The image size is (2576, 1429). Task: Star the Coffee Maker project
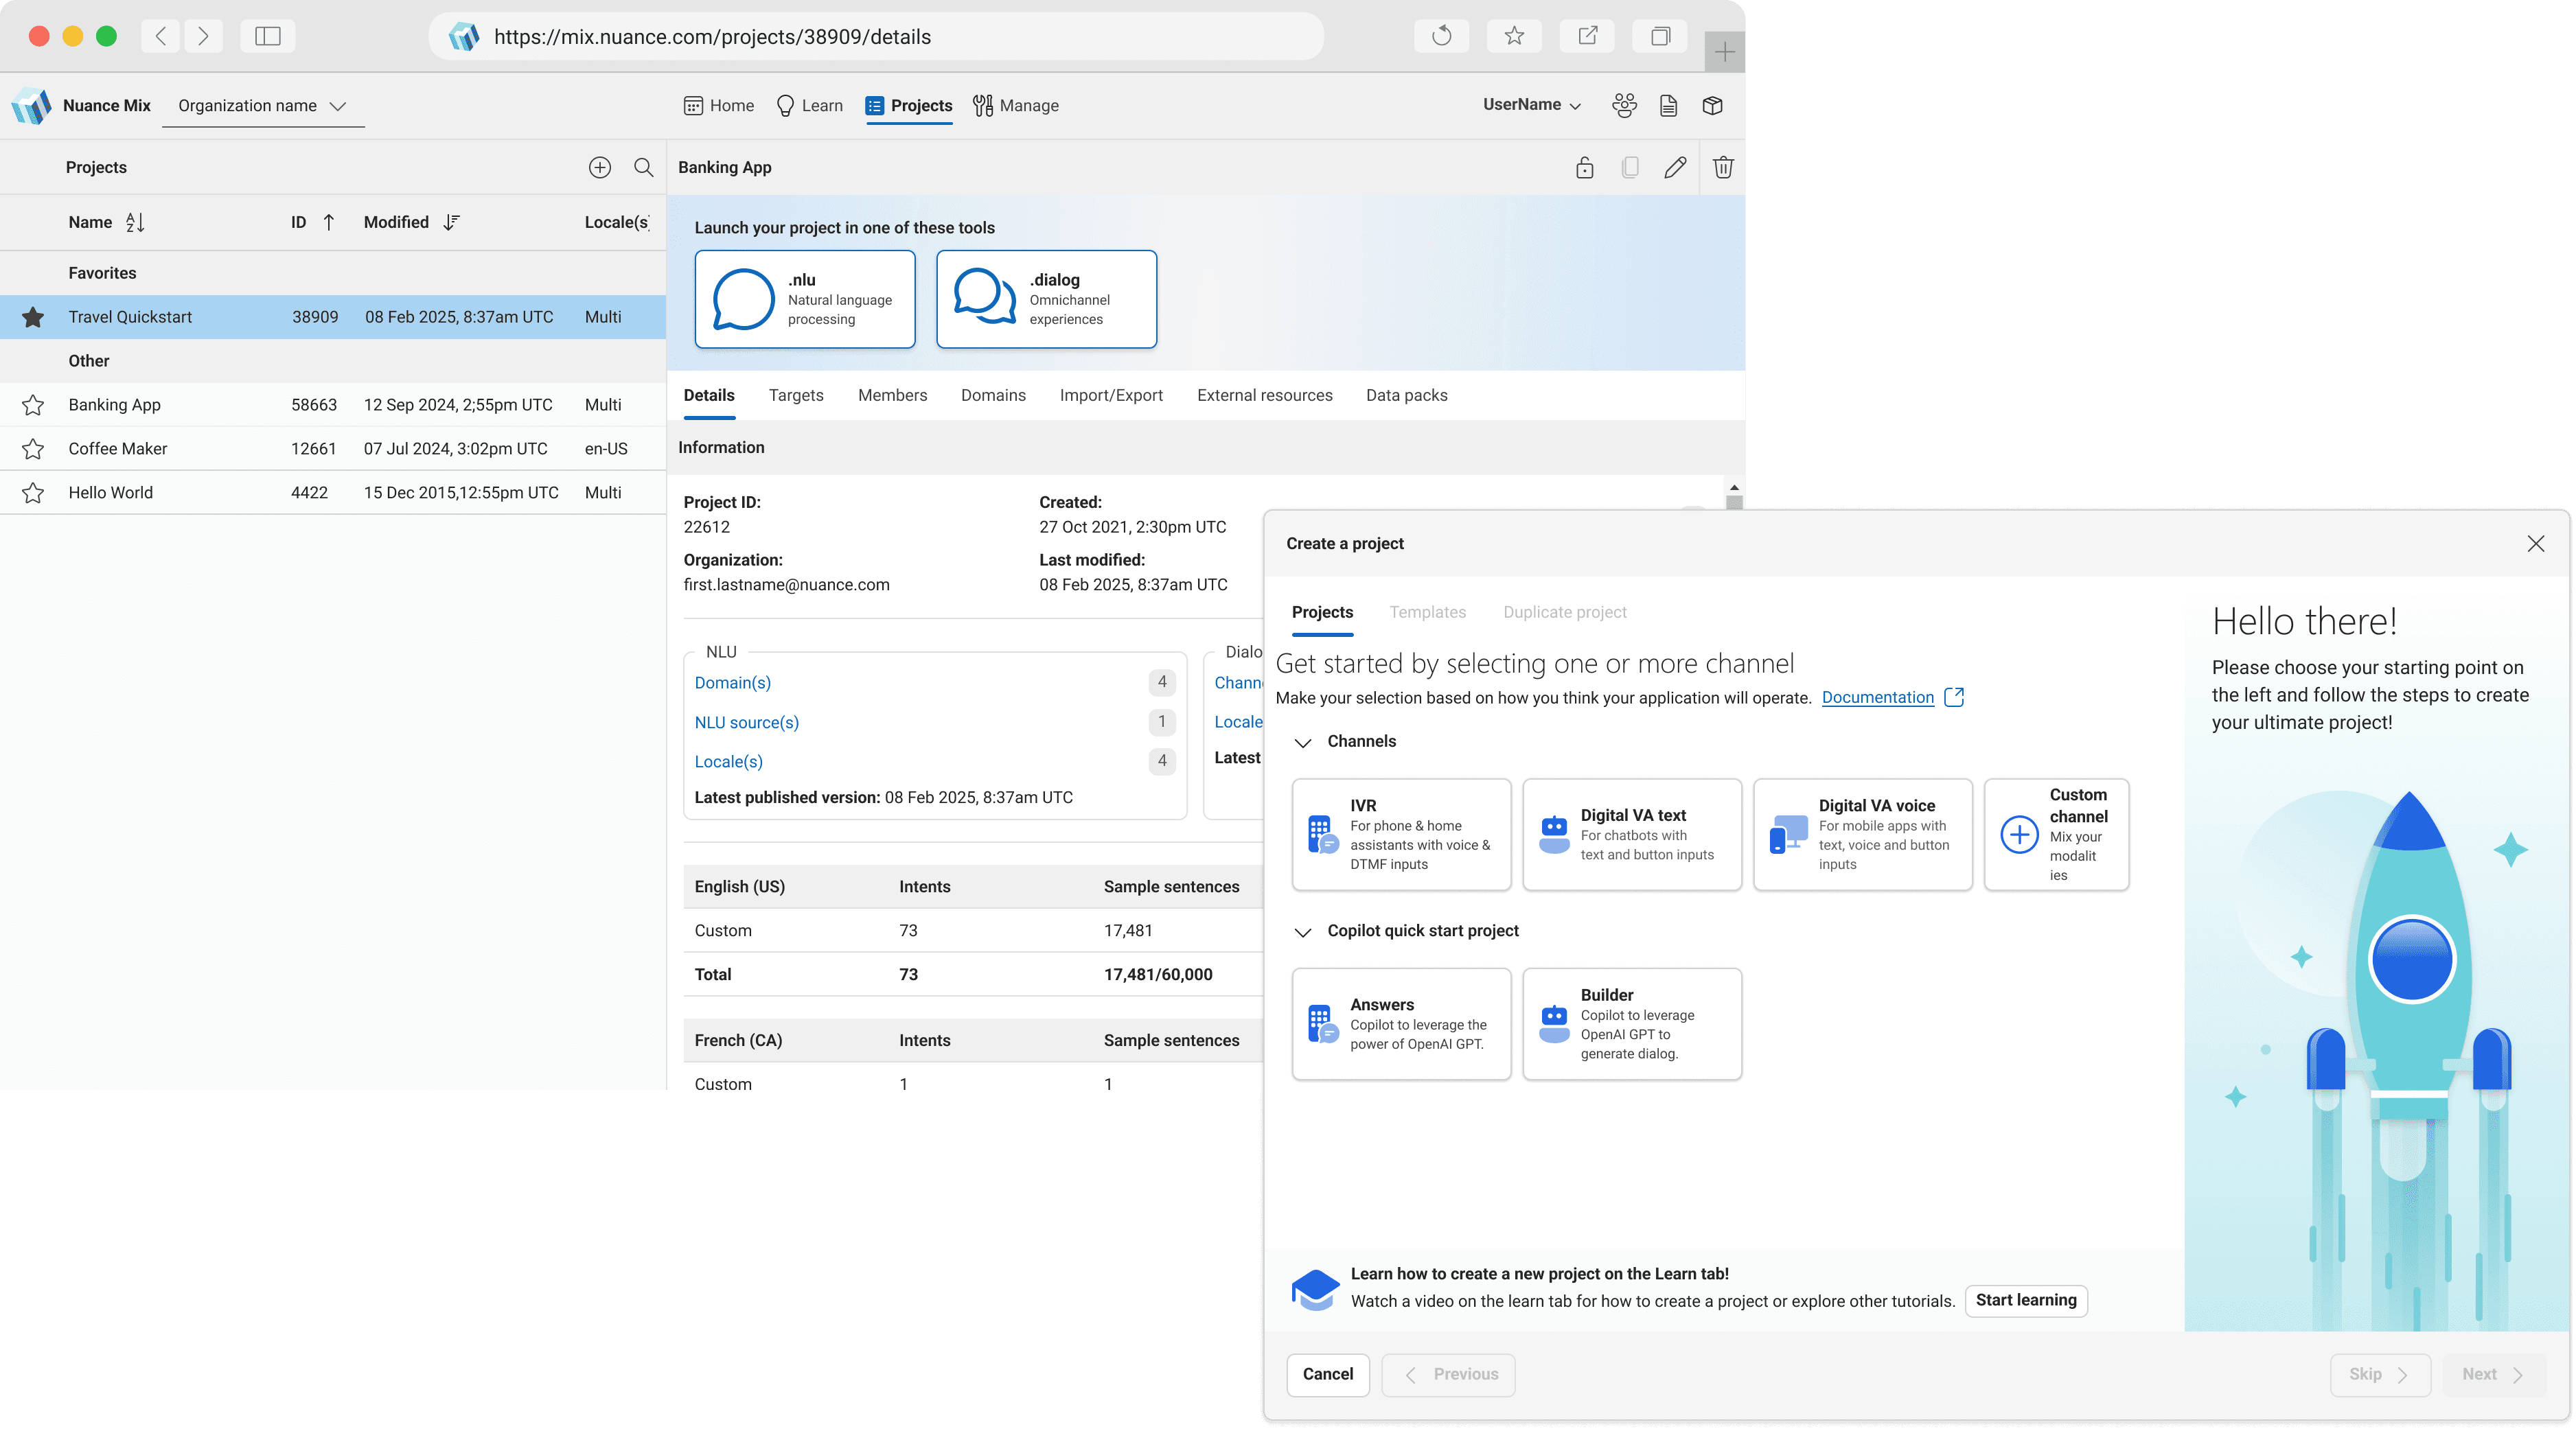click(33, 449)
